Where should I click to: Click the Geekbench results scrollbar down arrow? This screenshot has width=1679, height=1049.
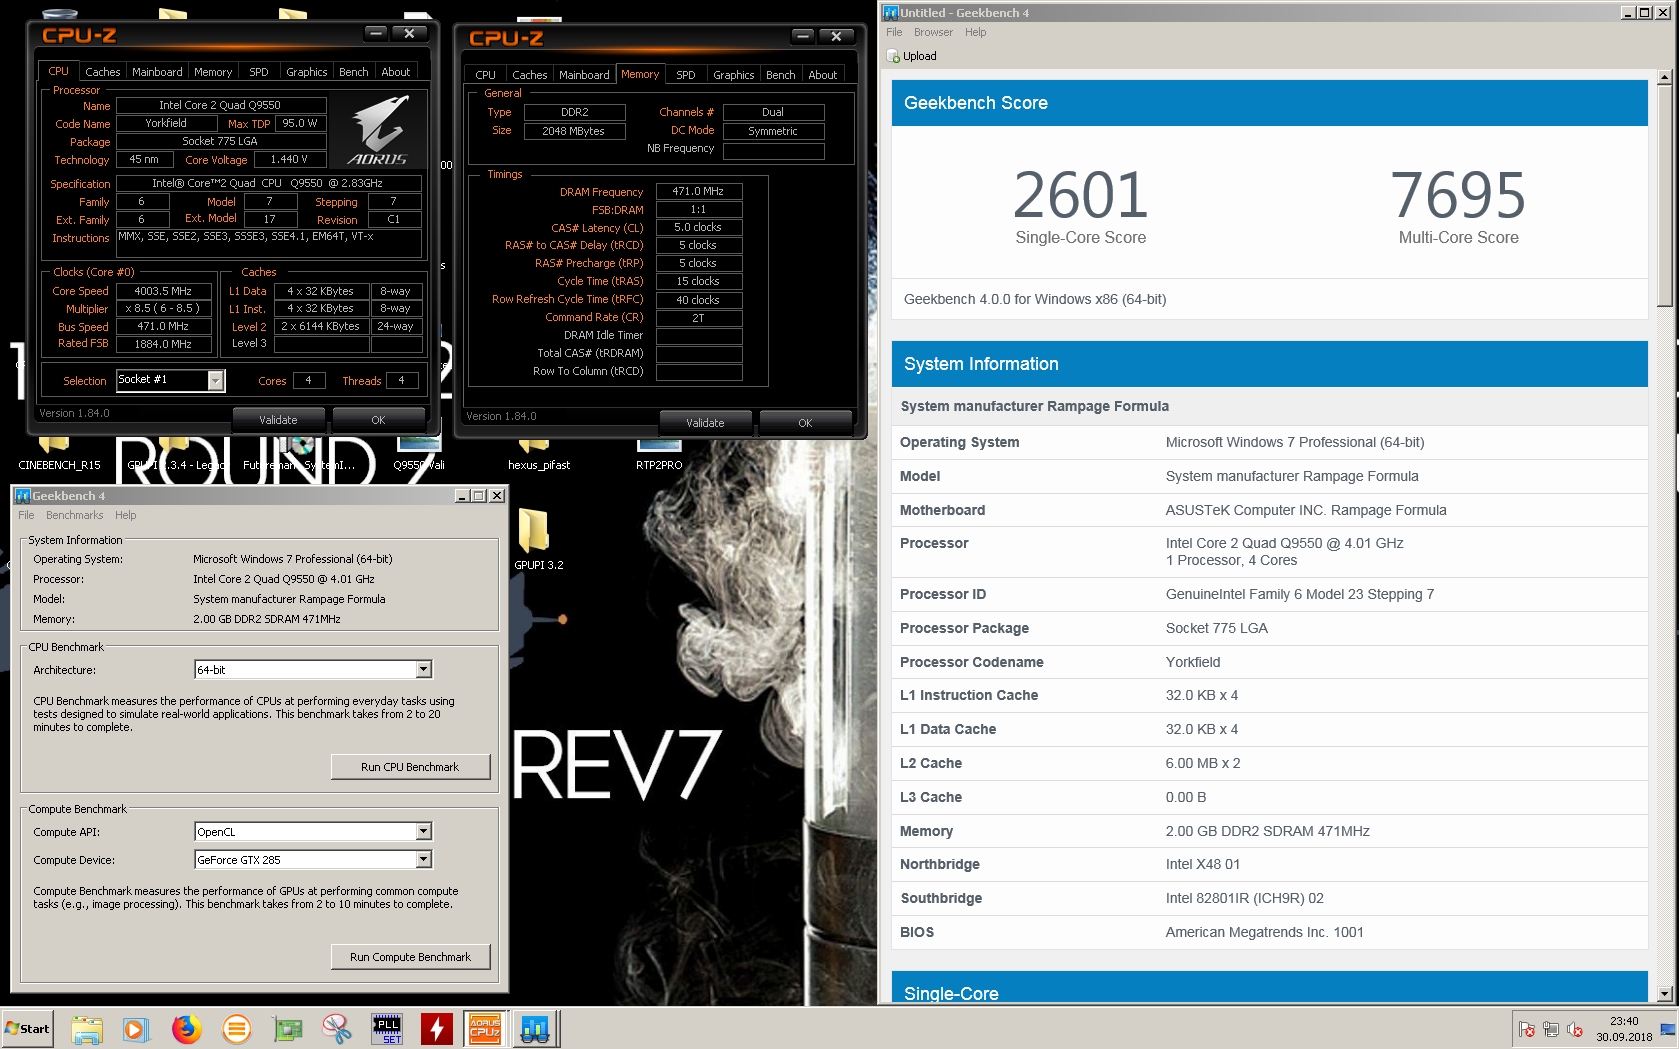[x=1665, y=994]
